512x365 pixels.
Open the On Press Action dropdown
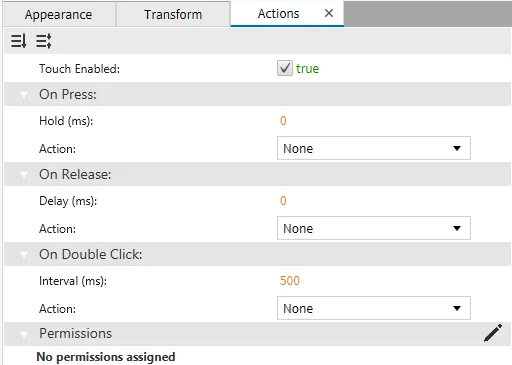374,148
